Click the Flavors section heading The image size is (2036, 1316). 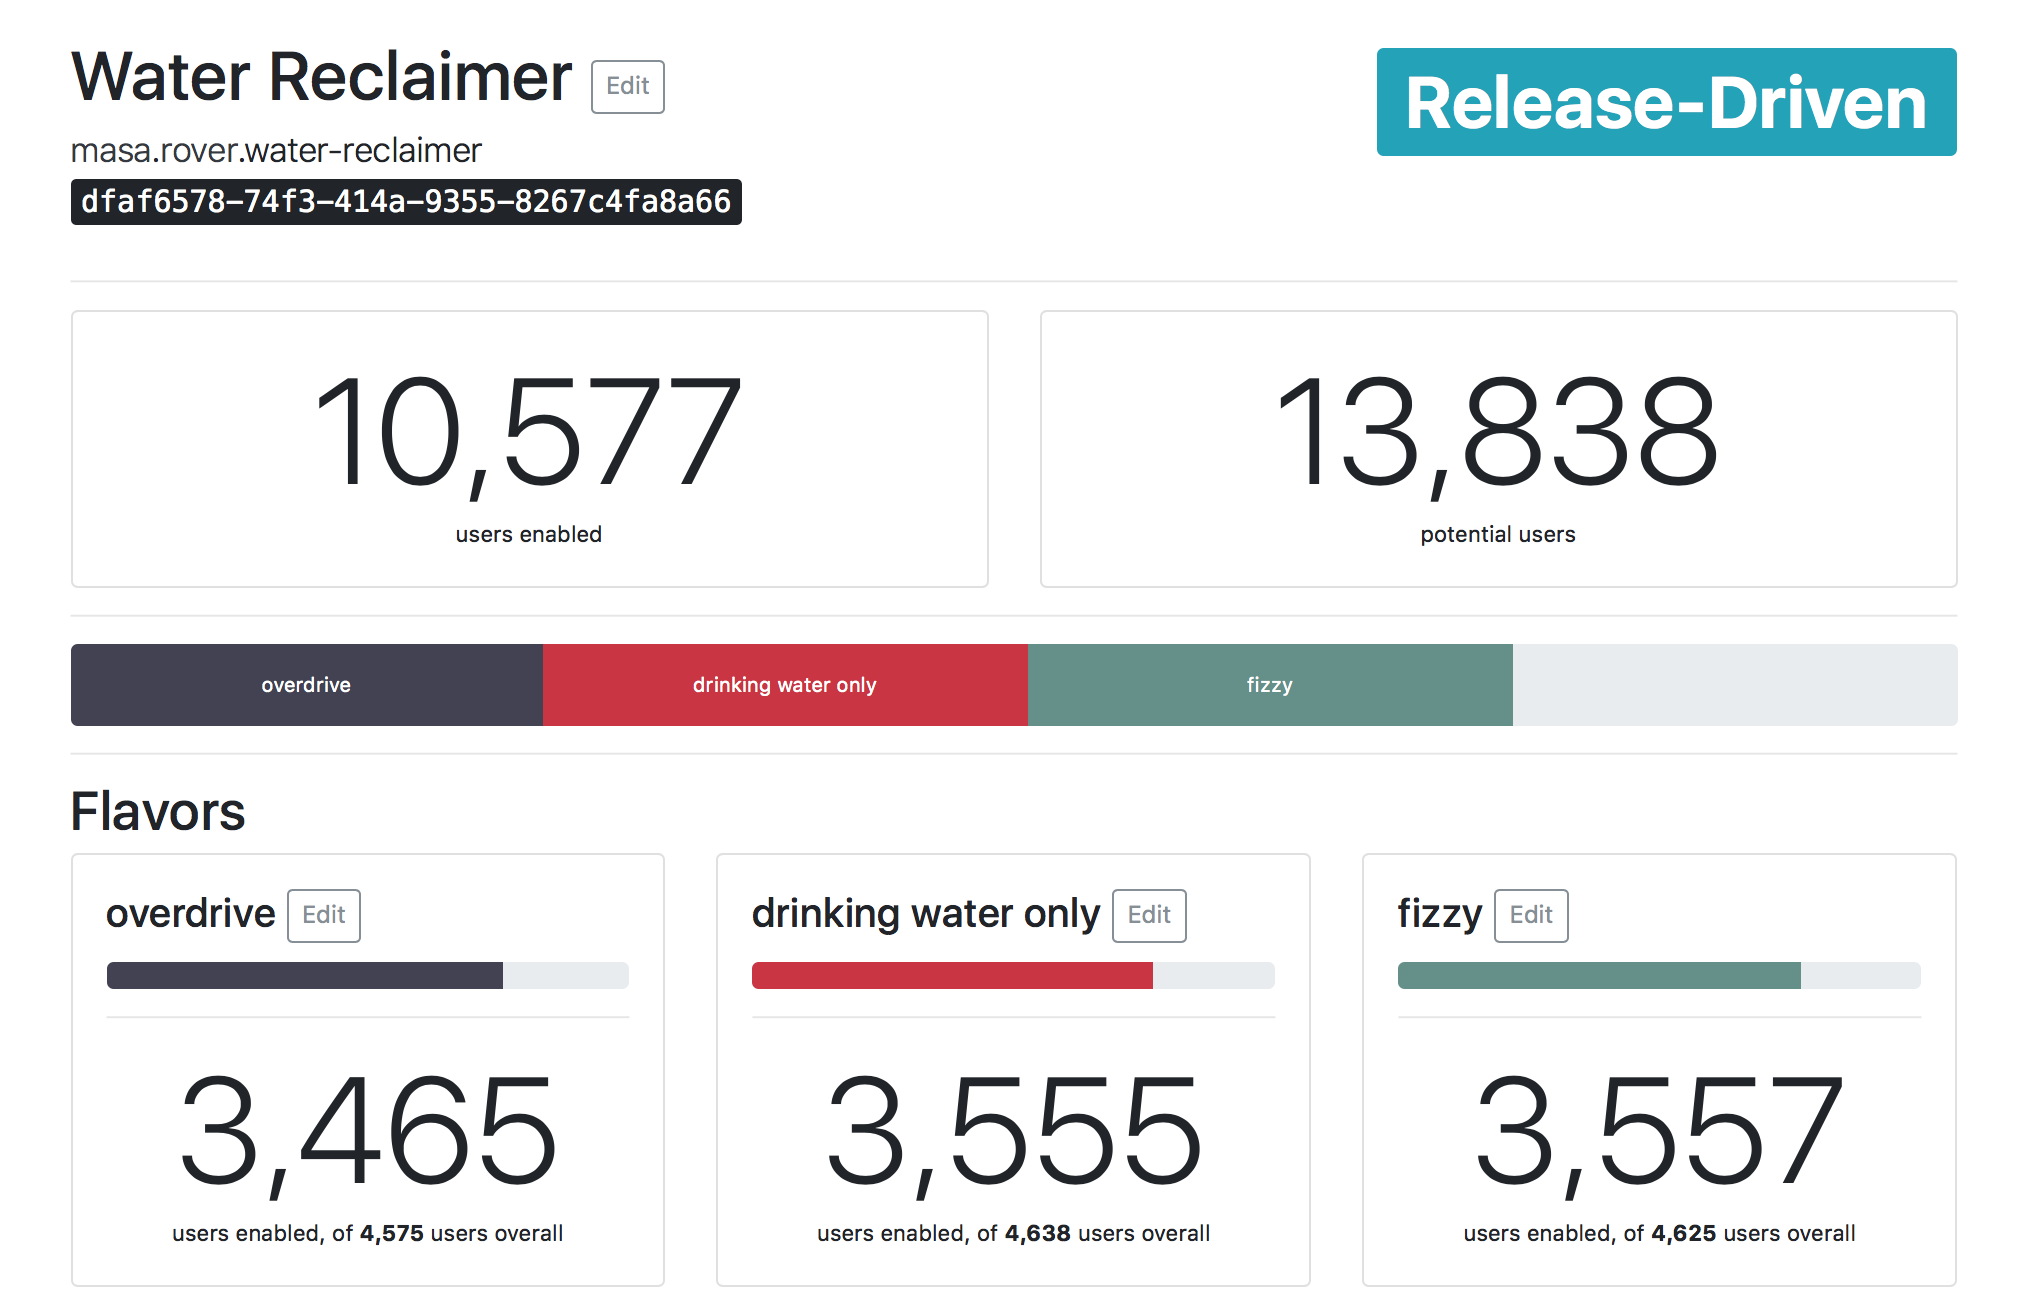tap(158, 811)
